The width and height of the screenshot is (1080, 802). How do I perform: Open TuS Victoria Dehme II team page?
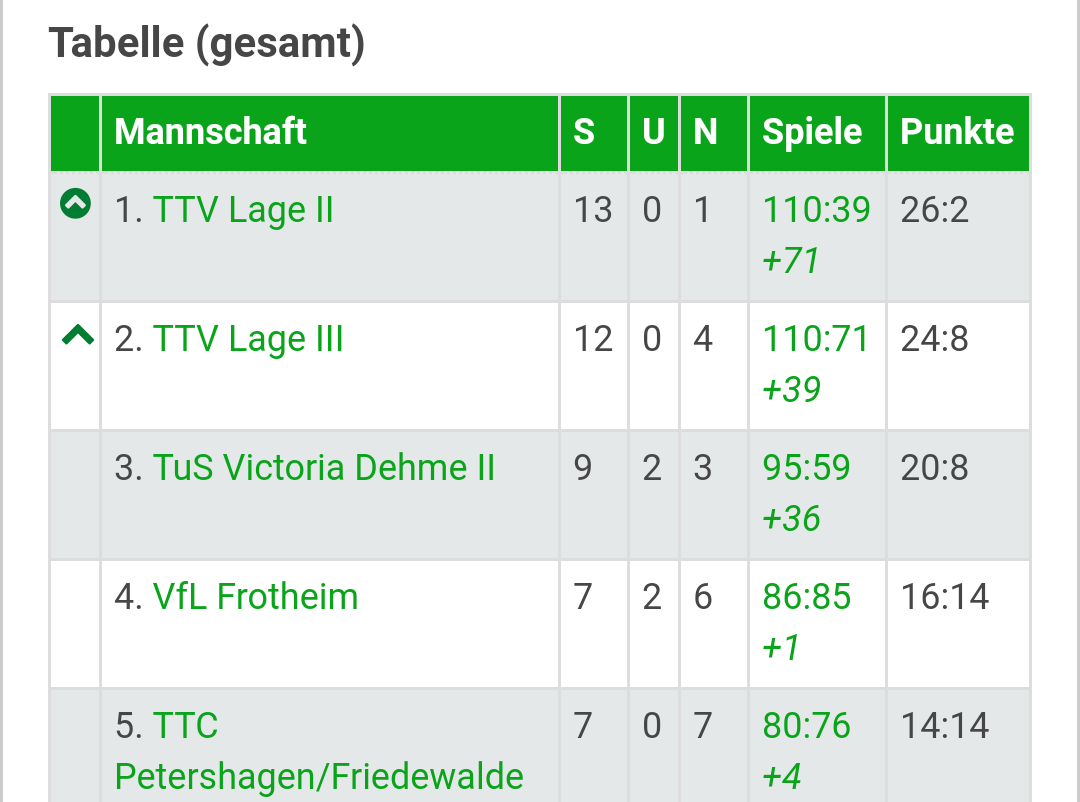(323, 468)
